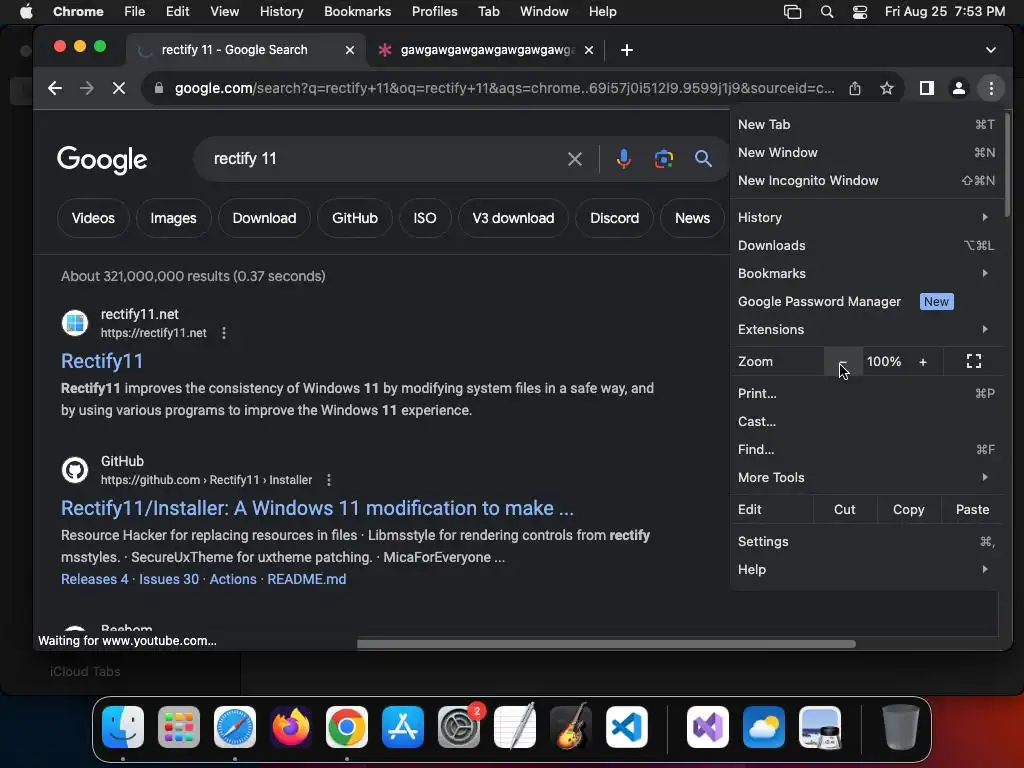Open the Chrome profile icon

coord(959,88)
